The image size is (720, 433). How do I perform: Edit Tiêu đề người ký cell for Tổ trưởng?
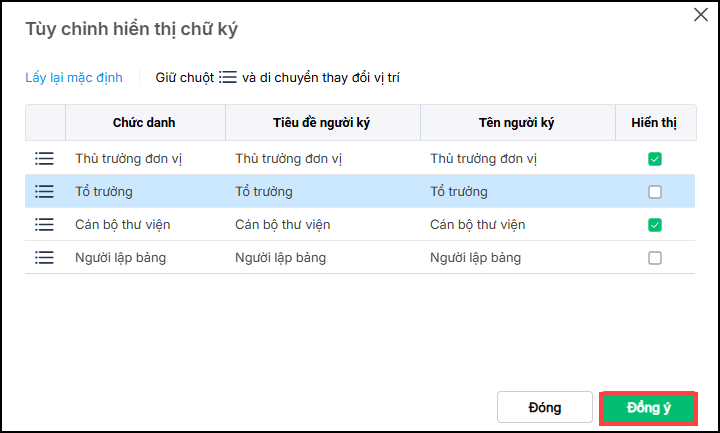click(322, 191)
